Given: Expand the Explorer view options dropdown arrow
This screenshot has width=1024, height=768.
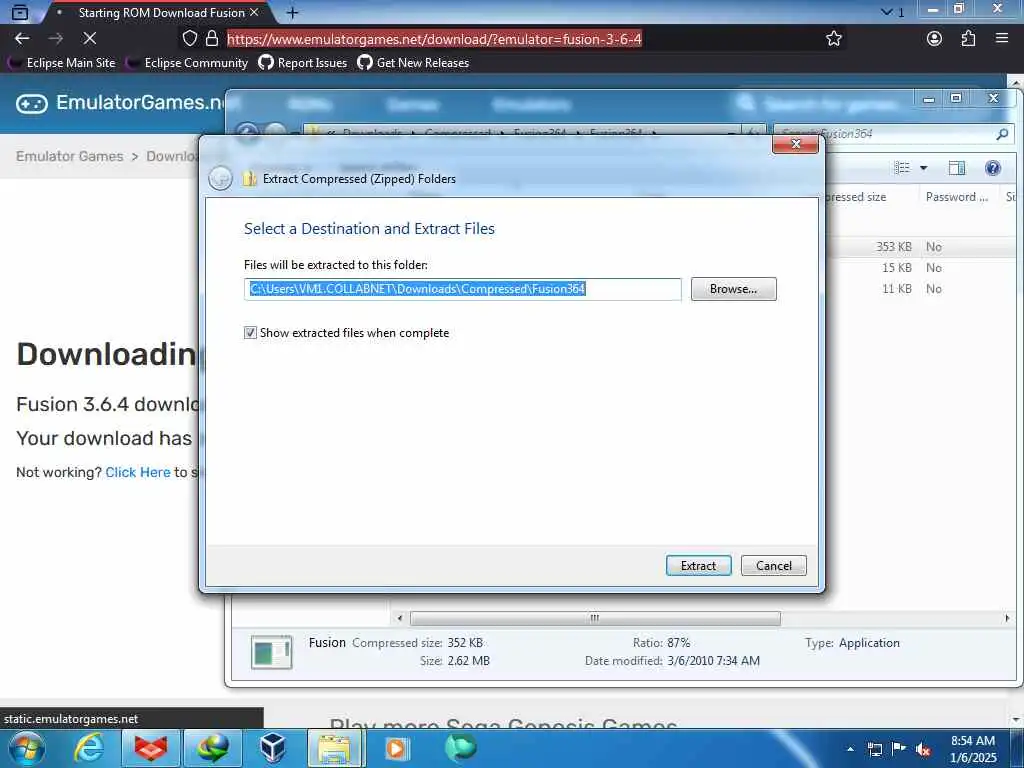Looking at the screenshot, I should [x=923, y=168].
